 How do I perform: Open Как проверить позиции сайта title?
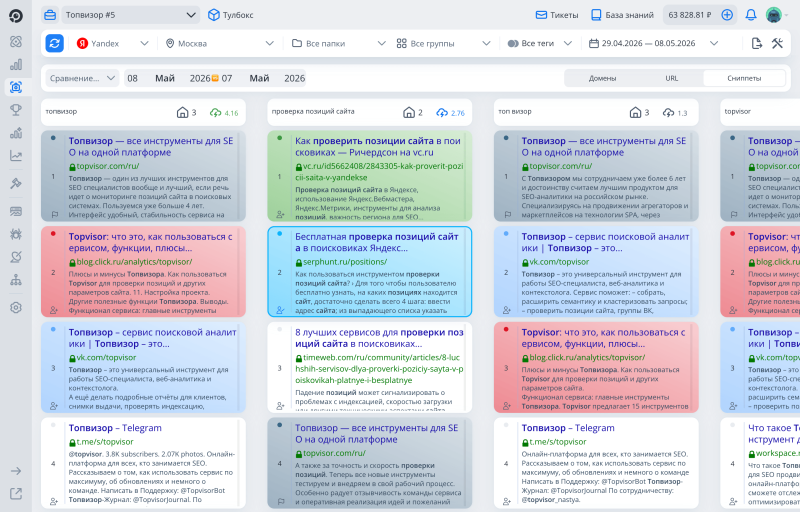[x=378, y=146]
